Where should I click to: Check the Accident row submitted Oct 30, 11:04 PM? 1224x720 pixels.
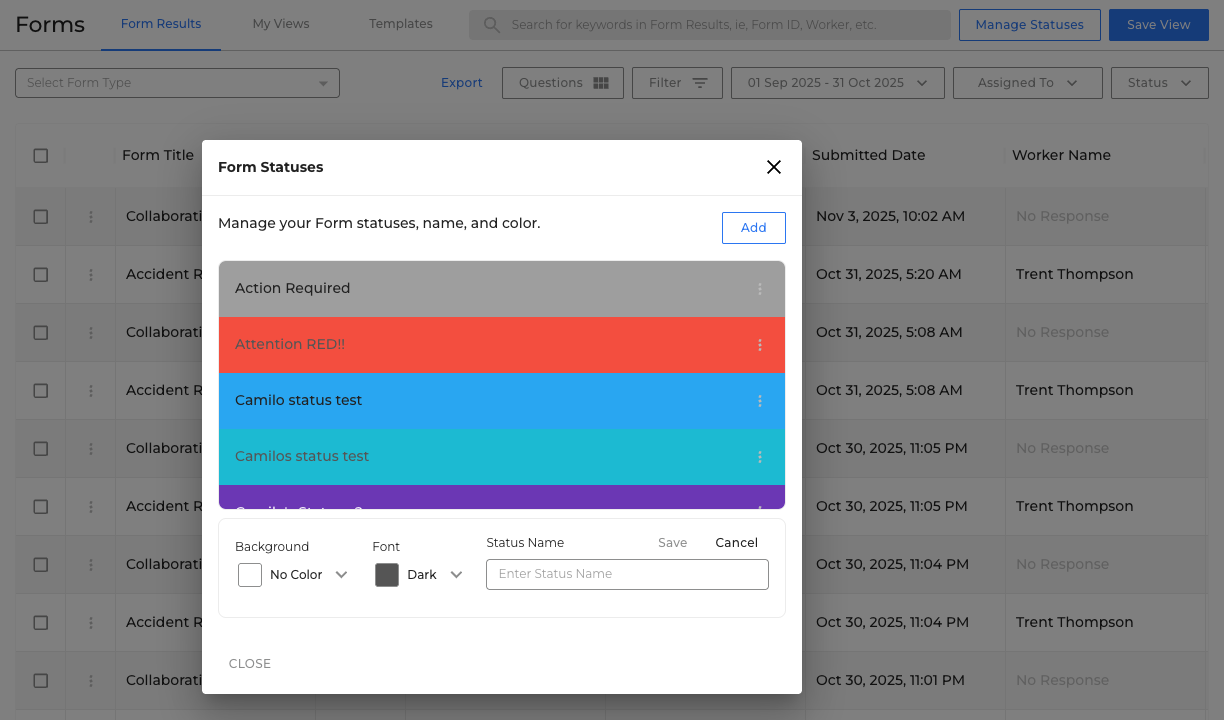pos(41,622)
